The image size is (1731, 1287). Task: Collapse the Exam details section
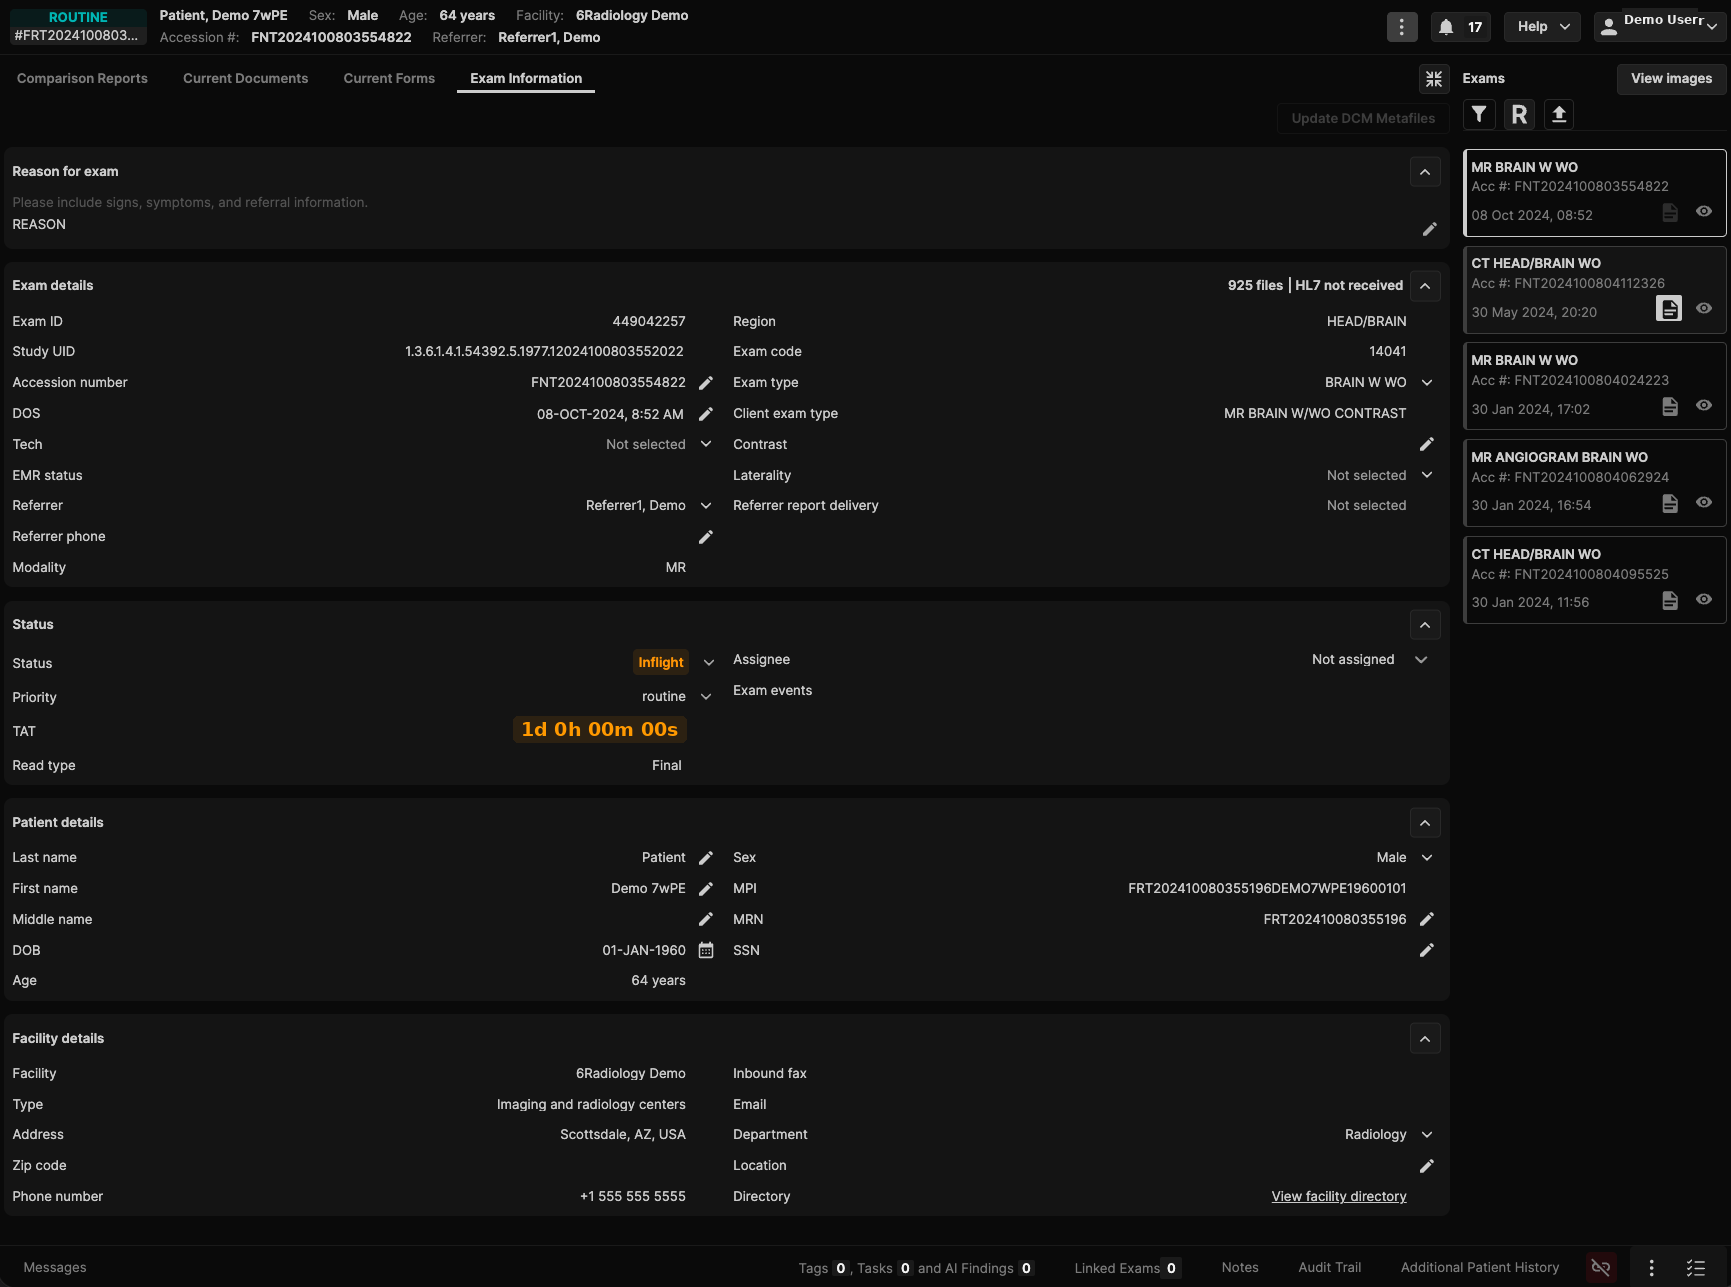1425,286
